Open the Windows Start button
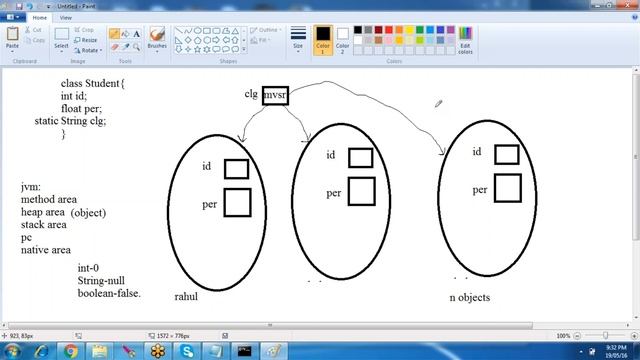 (x=12, y=351)
